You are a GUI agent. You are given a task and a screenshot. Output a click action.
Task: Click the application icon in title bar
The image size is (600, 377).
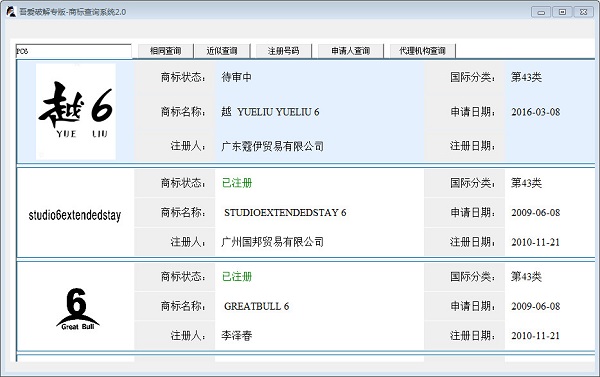pyautogui.click(x=11, y=12)
